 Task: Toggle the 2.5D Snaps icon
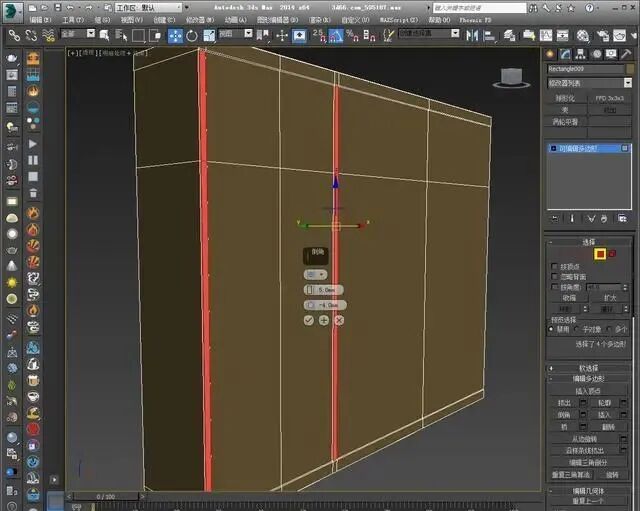pos(319,36)
